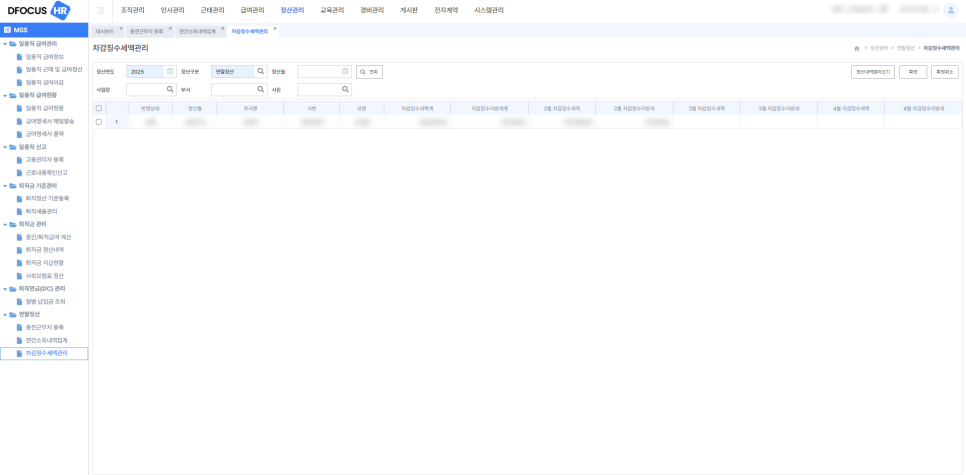Collapse the 퇴직연금(DC) 관리 tree group
The width and height of the screenshot is (966, 475).
coord(5,288)
